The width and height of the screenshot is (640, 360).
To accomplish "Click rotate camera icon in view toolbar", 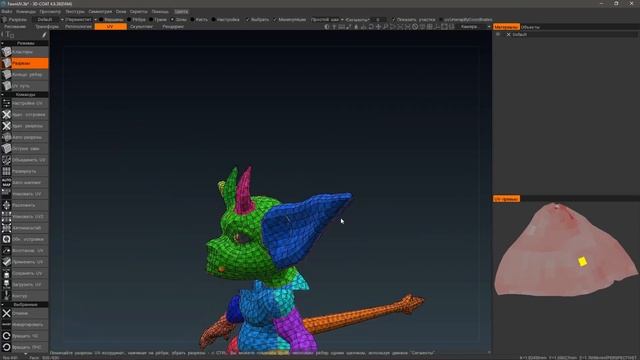I will 371,27.
